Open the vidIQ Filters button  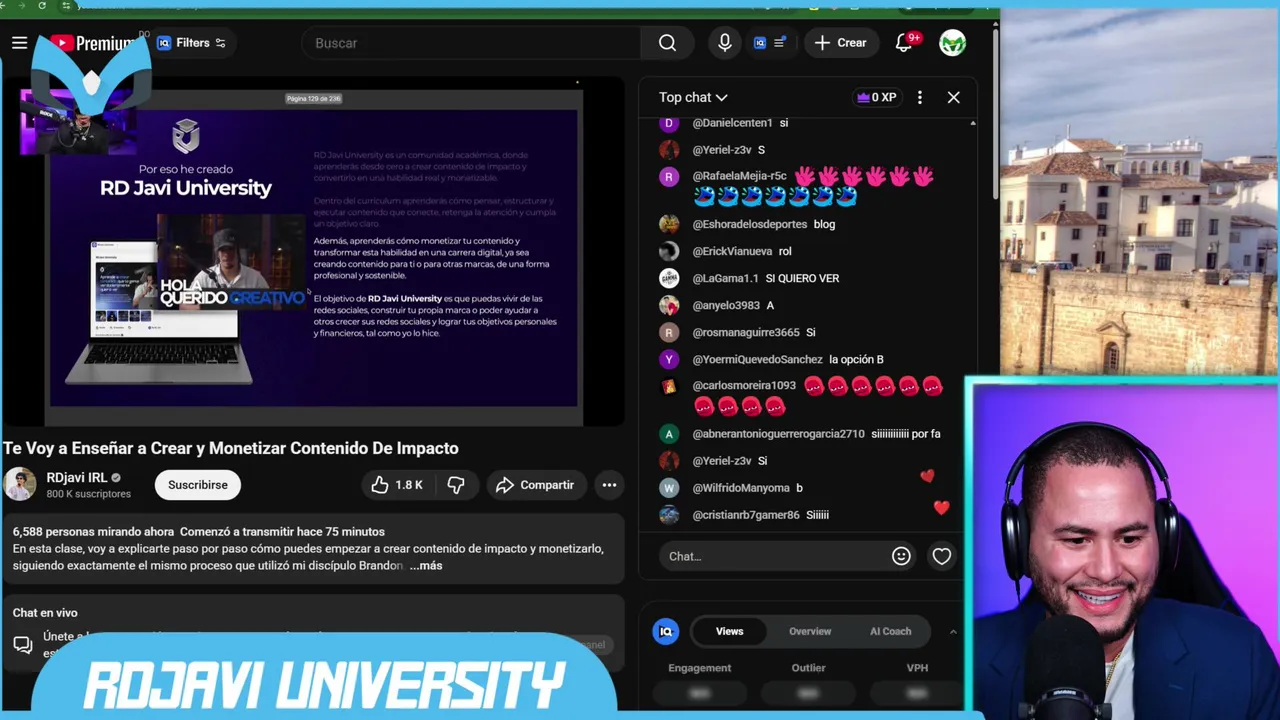(191, 43)
